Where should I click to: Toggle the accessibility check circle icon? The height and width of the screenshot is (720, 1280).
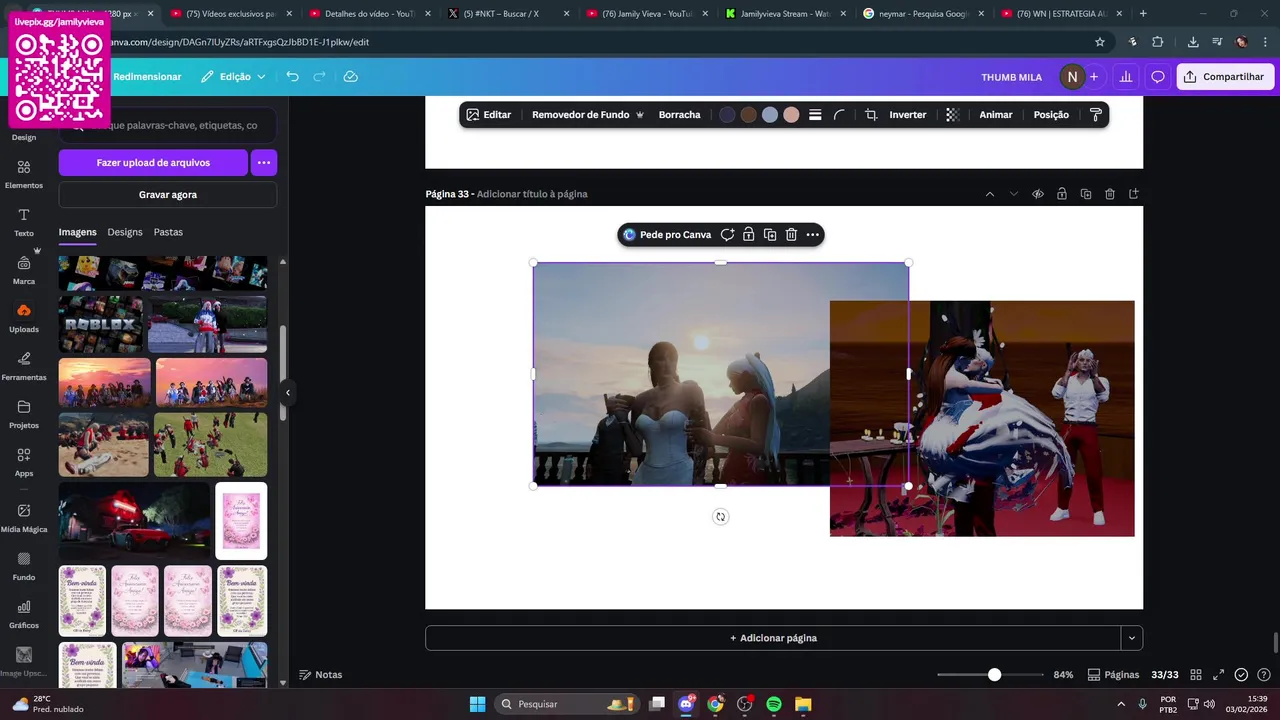coord(1241,675)
